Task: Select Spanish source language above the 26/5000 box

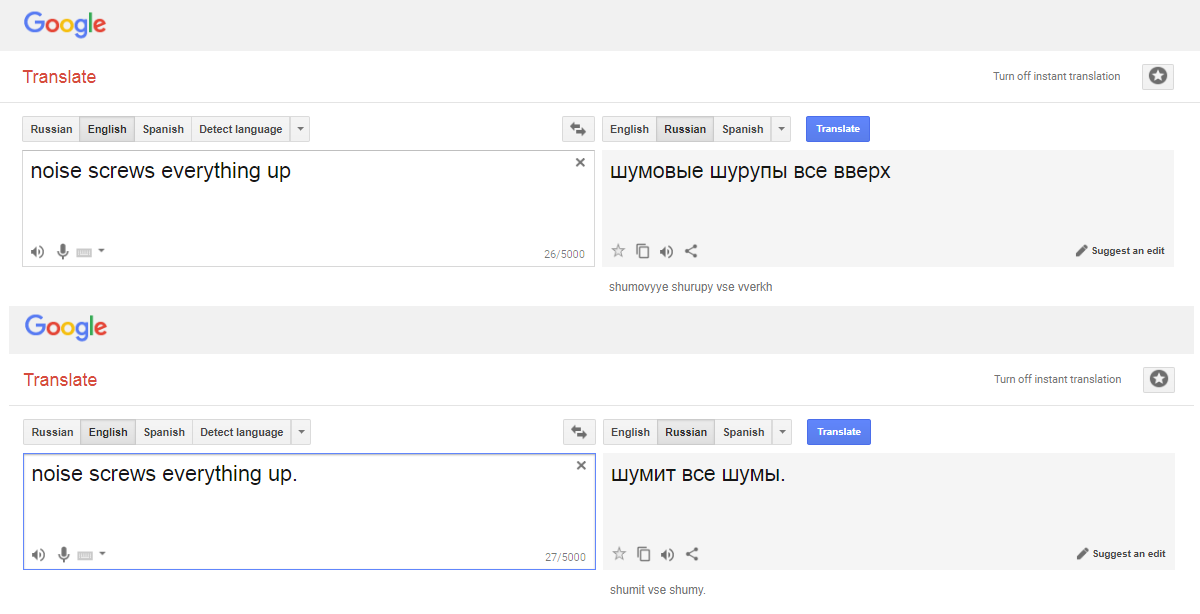Action: (x=163, y=129)
